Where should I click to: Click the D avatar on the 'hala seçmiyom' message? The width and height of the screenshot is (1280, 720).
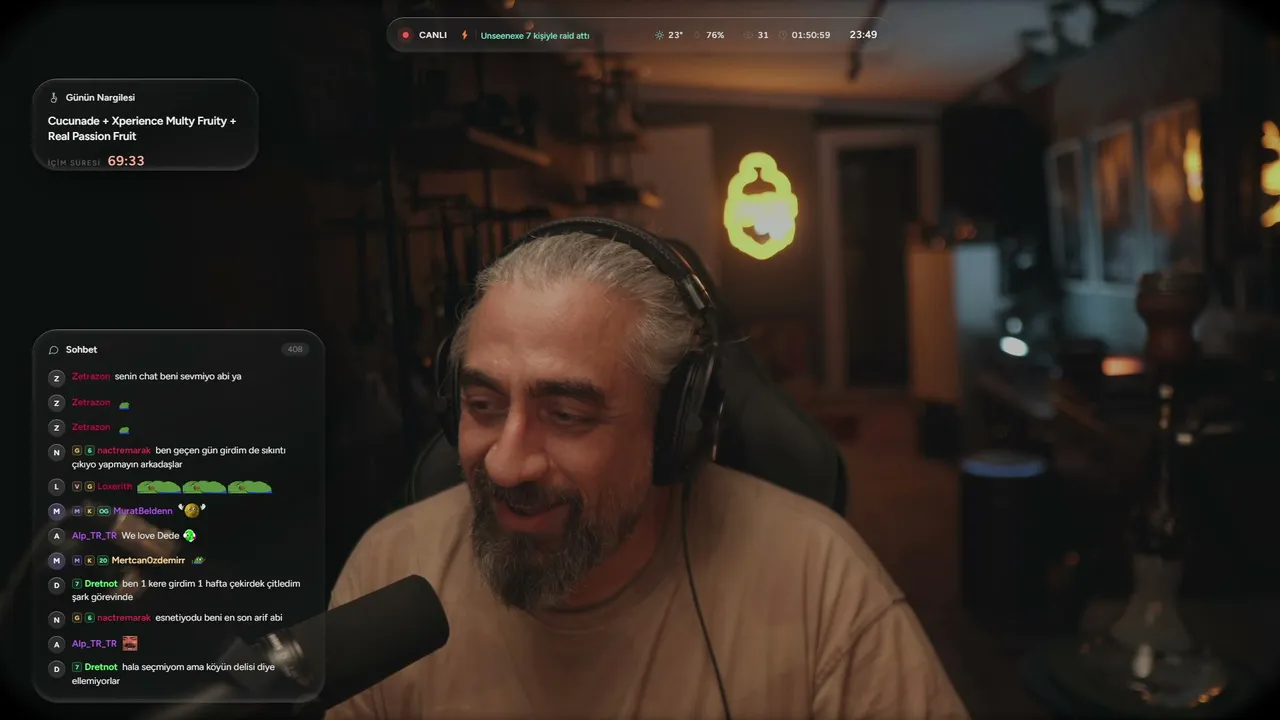click(56, 668)
